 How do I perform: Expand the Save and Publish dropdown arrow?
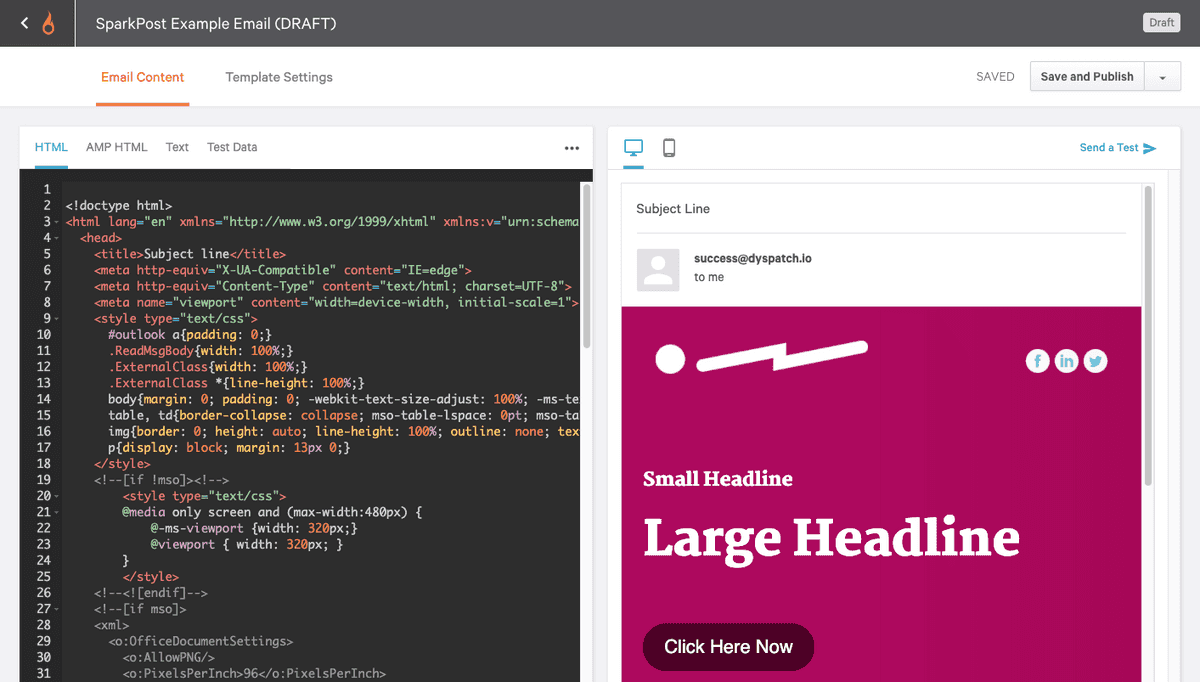point(1162,77)
